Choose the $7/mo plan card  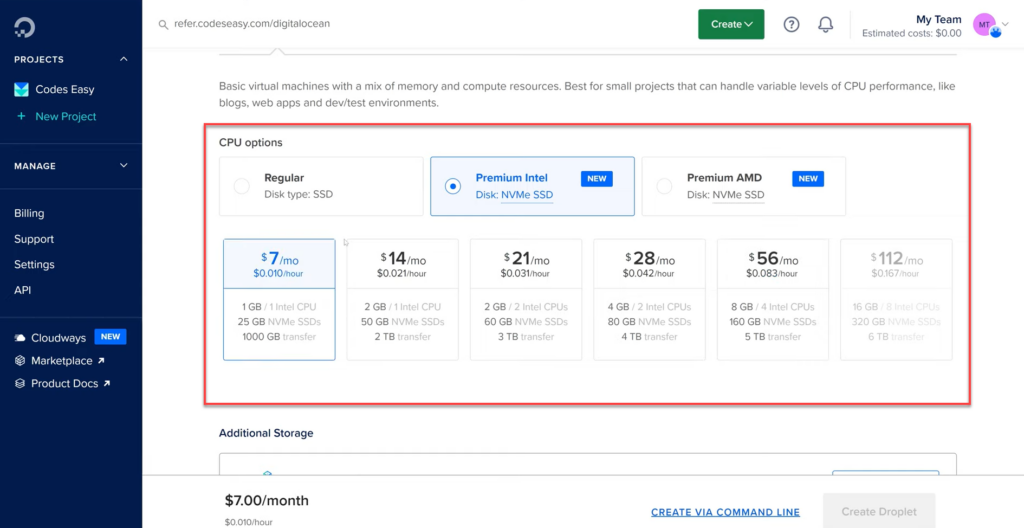coord(279,299)
